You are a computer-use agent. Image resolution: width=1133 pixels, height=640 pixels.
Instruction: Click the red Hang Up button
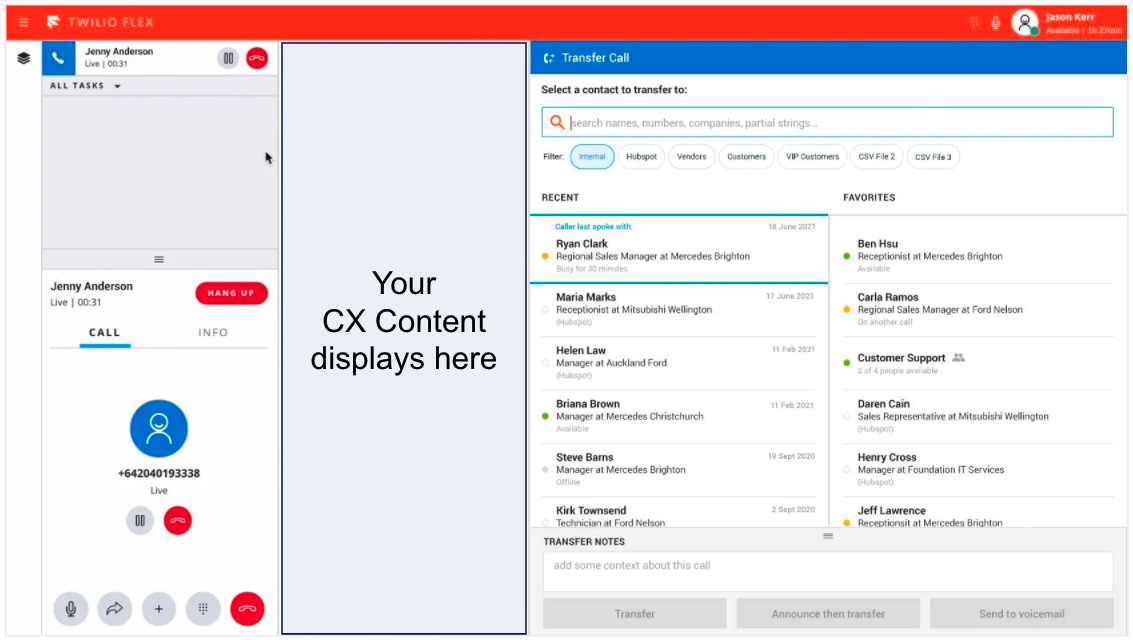pyautogui.click(x=231, y=293)
